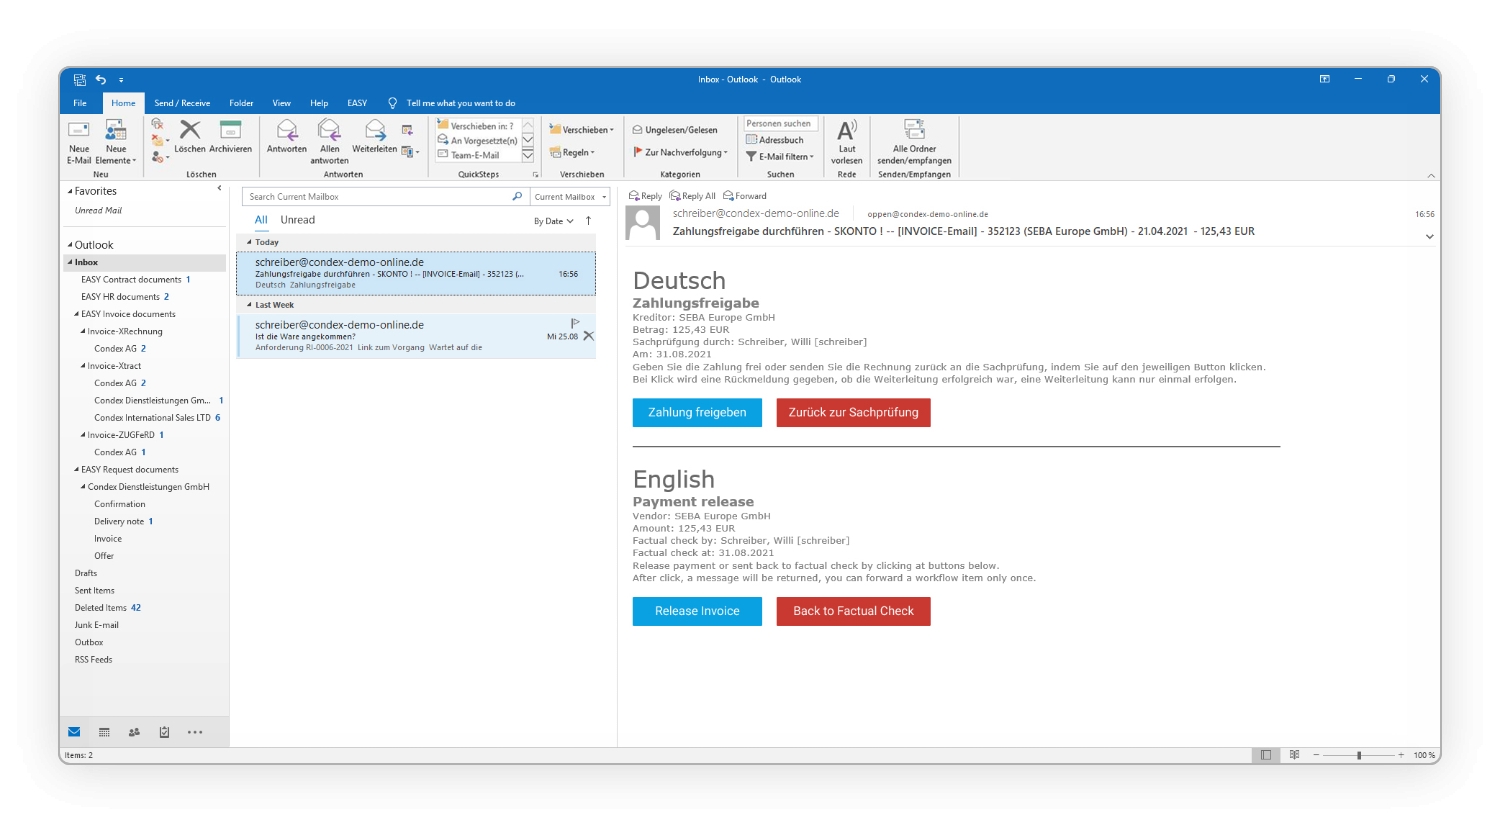1500x833 pixels.
Task: Click the Personen suchen search box
Action: coord(781,124)
